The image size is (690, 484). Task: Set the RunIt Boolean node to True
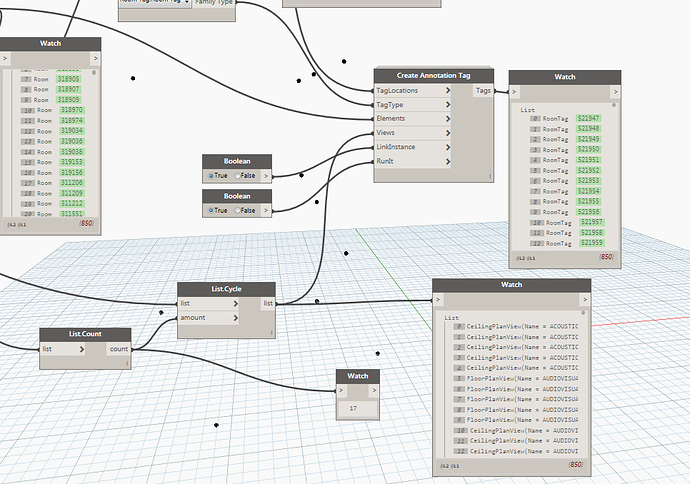(211, 211)
